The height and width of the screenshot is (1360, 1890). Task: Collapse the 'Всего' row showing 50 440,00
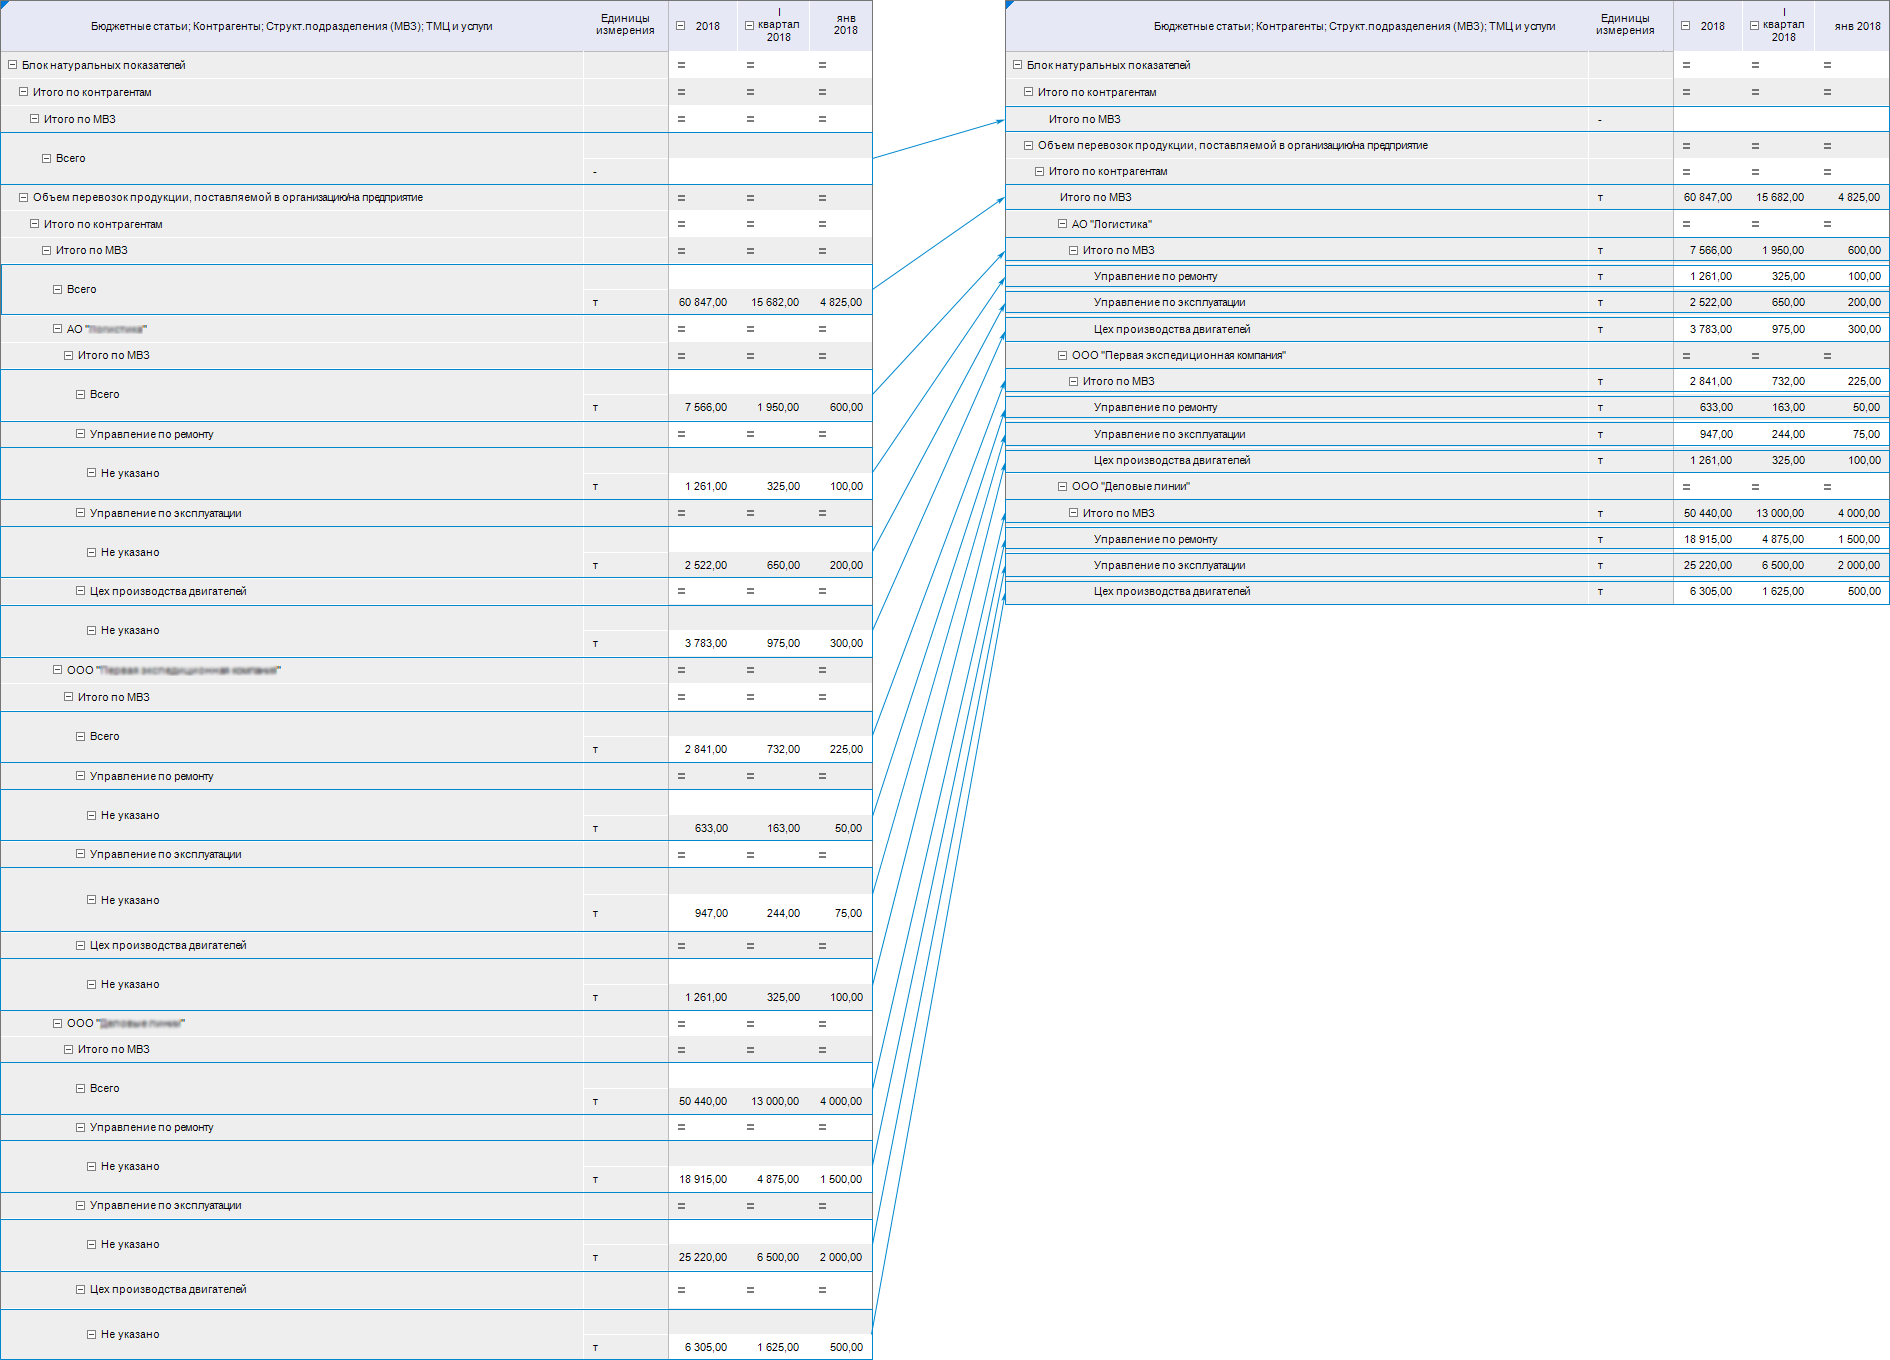coord(81,1089)
